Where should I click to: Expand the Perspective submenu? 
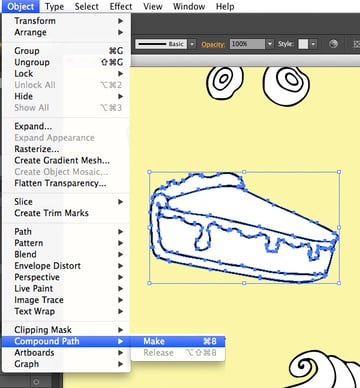pos(66,277)
